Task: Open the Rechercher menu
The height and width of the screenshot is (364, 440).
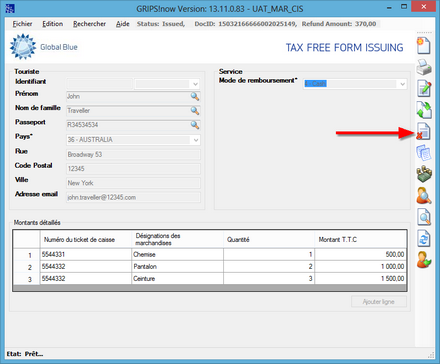Action: click(90, 24)
